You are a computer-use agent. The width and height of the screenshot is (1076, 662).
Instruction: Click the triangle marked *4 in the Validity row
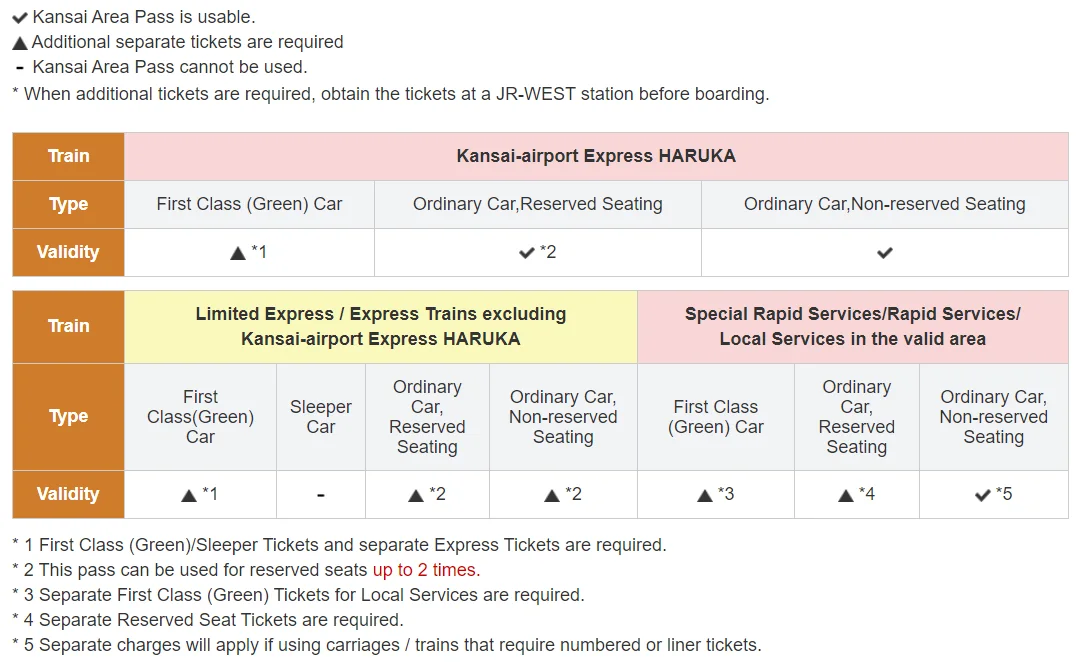pyautogui.click(x=845, y=495)
